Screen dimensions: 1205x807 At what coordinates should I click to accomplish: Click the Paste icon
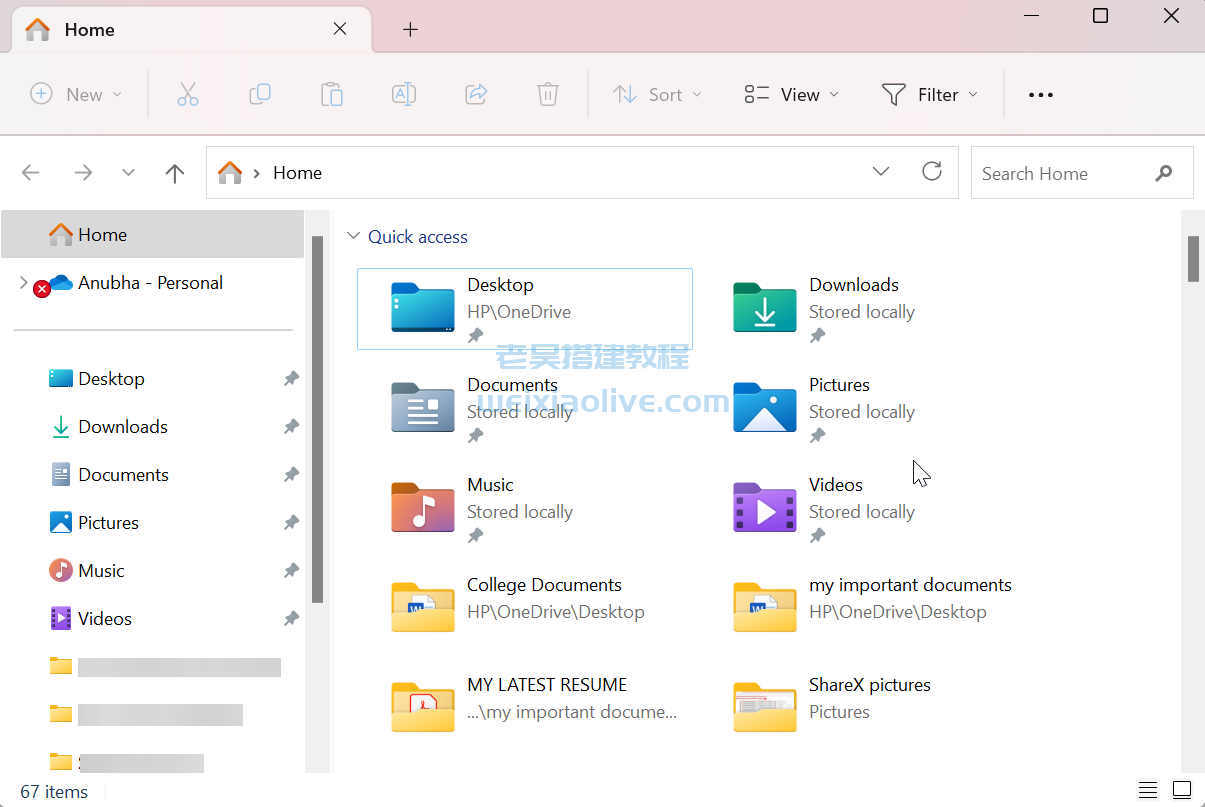tap(332, 94)
